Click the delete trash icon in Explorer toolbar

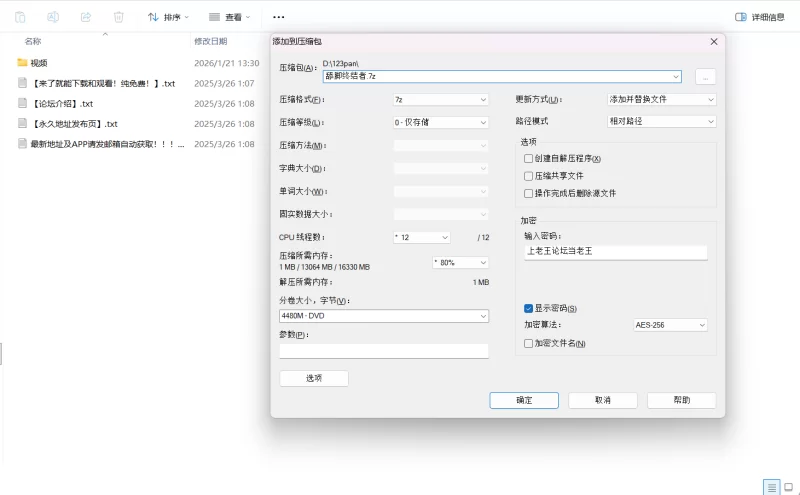(x=118, y=17)
